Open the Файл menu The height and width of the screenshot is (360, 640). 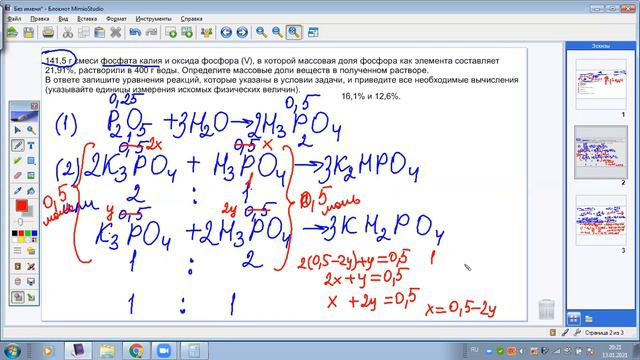tap(14, 19)
